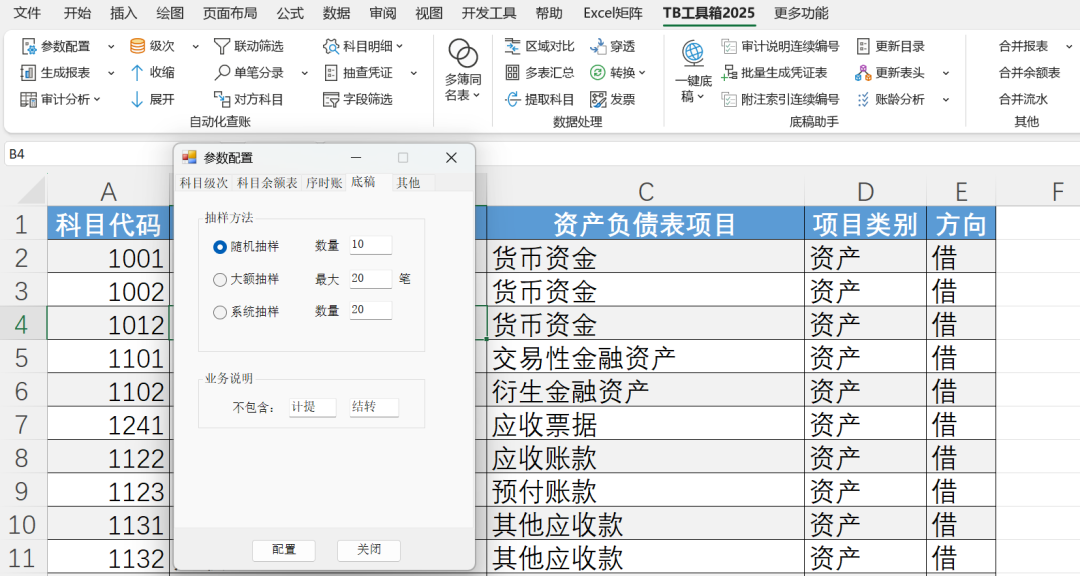Image resolution: width=1080 pixels, height=576 pixels.
Task: Click the 生成报表 ribbon icon
Action: (28, 72)
